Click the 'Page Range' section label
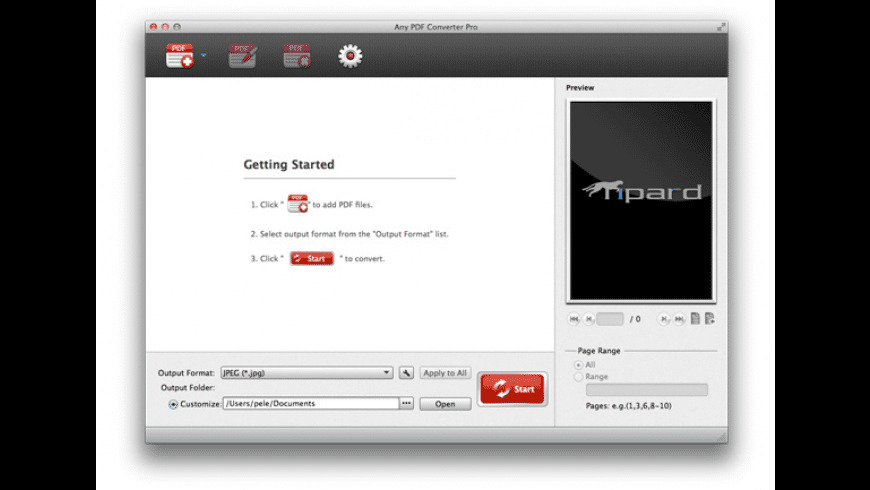870x490 pixels. point(599,351)
